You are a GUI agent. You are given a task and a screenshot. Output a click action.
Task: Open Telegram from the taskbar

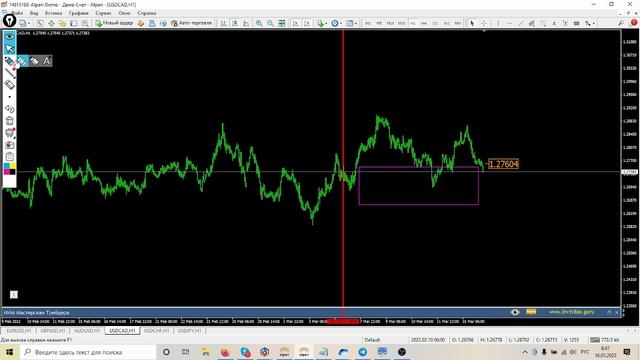(362, 352)
